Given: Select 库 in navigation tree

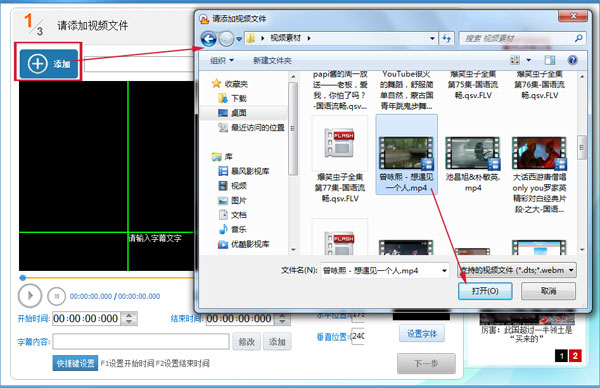Looking at the screenshot, I should coord(222,157).
